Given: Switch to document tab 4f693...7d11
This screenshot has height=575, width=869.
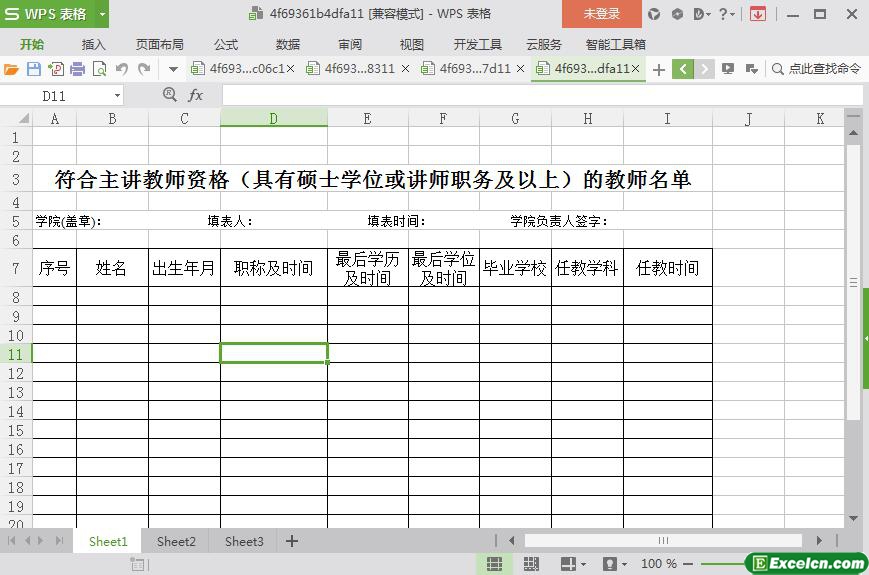Looking at the screenshot, I should (467, 69).
